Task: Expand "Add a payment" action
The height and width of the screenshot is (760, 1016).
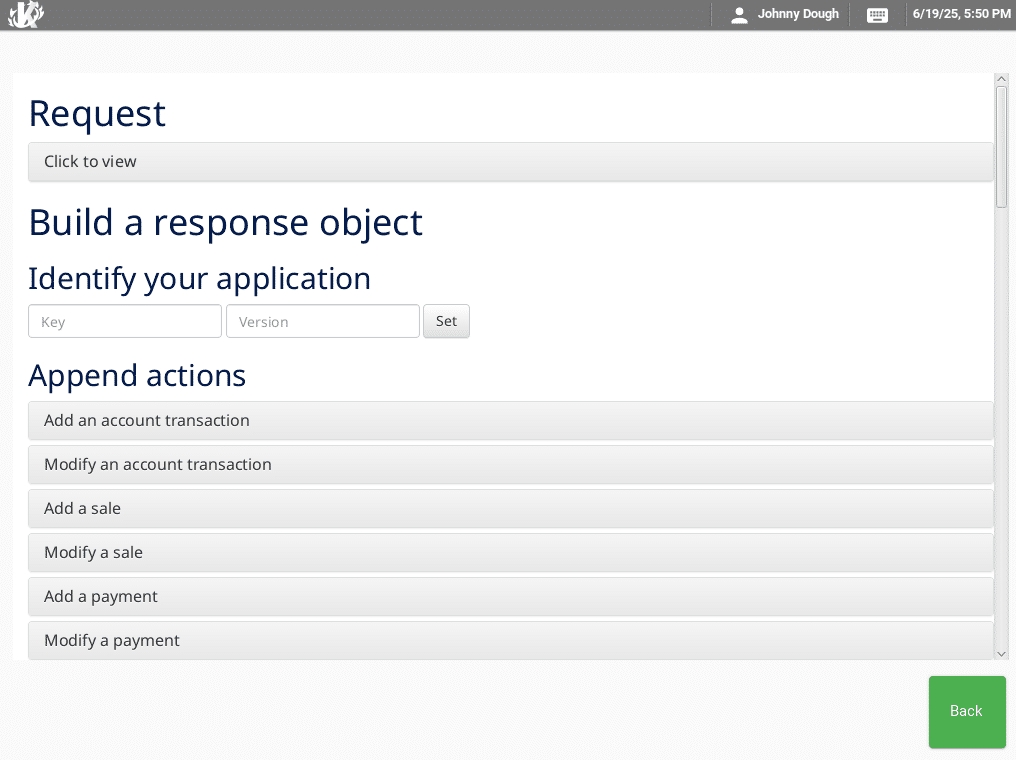Action: click(511, 597)
